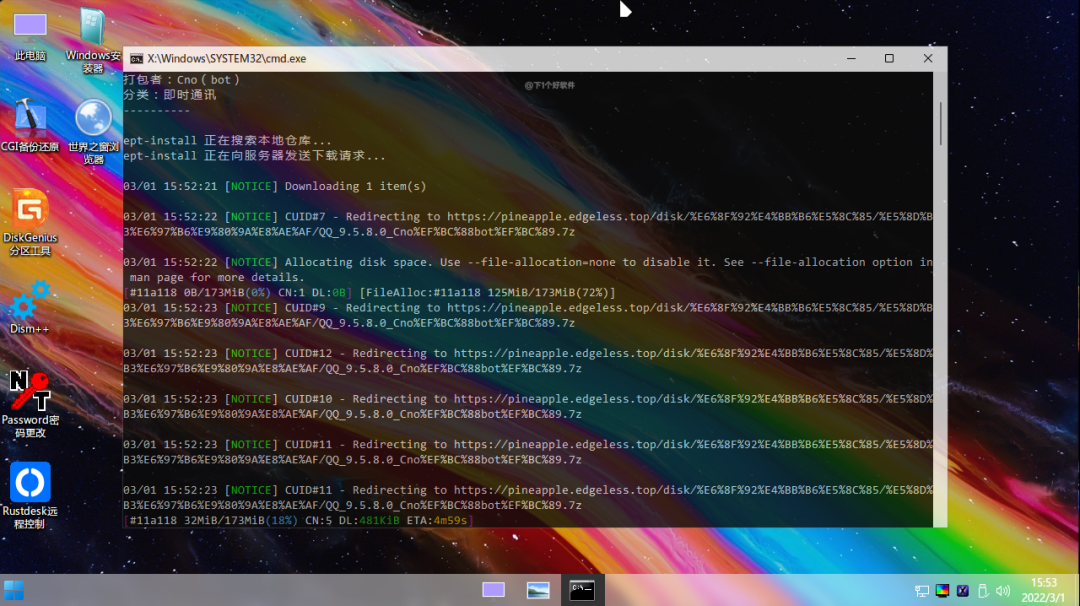Click the volume speaker tray icon
Screen dimensions: 1080x606
[x=1001, y=591]
